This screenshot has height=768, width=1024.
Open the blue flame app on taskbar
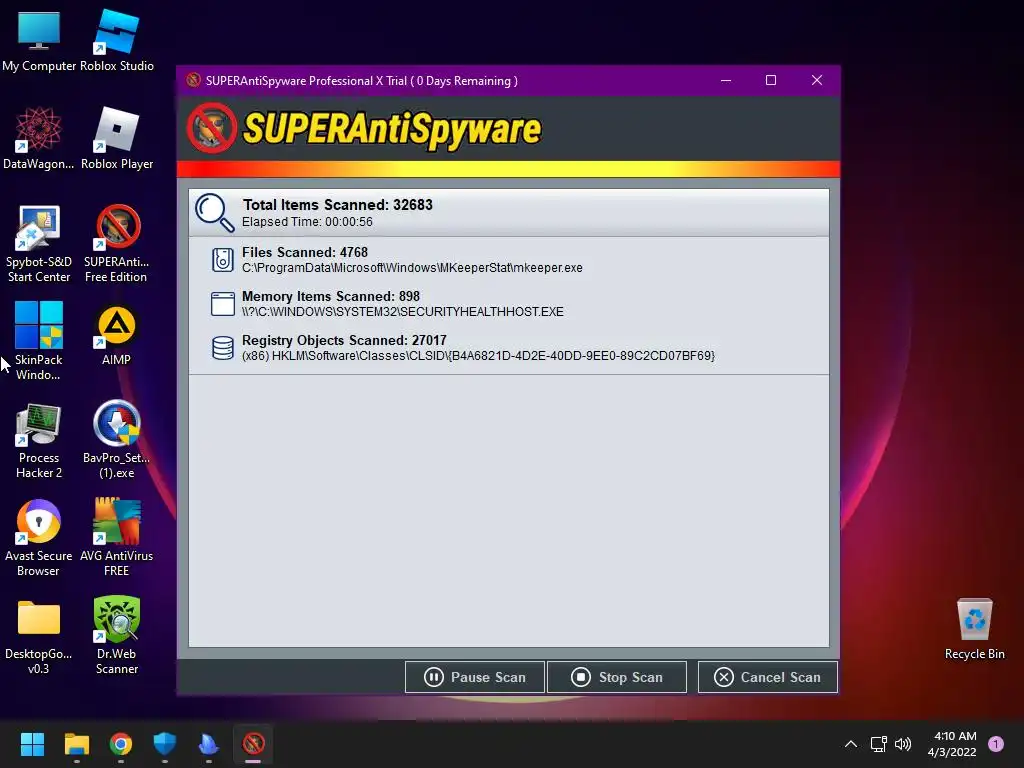[208, 744]
